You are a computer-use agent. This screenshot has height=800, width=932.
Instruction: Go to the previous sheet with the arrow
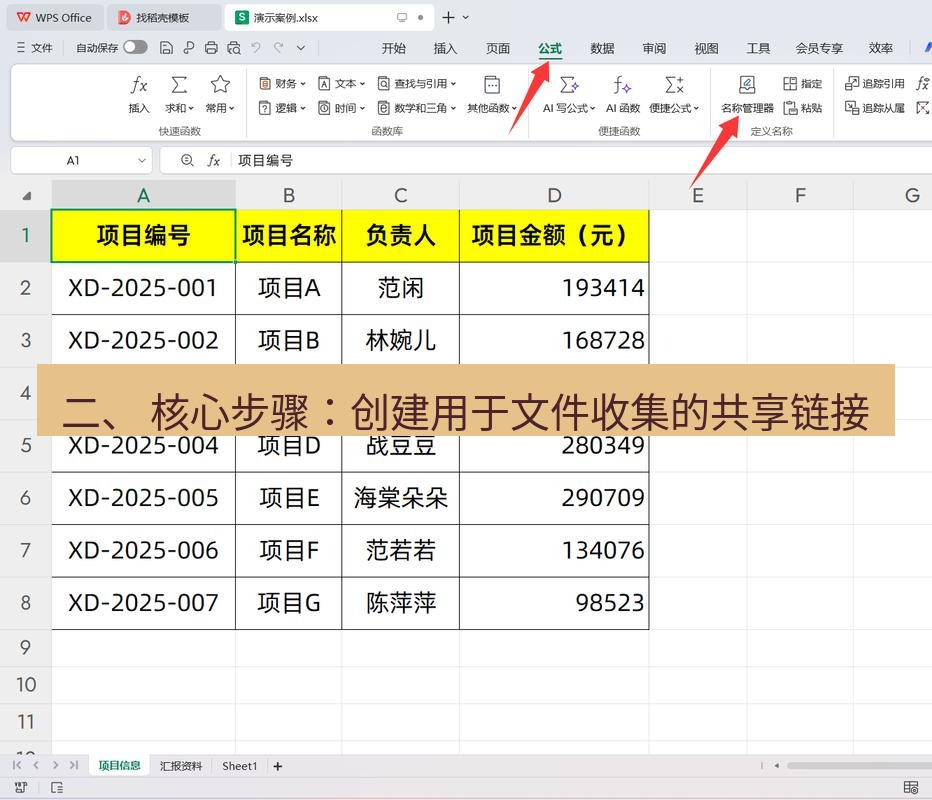(36, 765)
